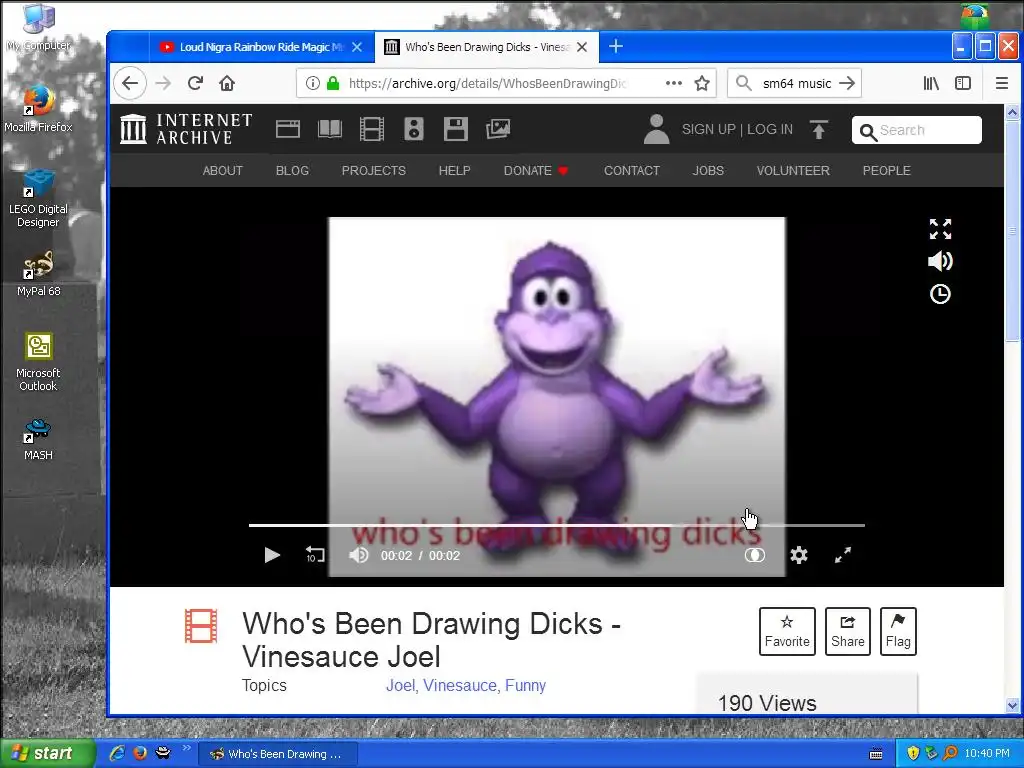Rewind video ten seconds
Viewport: 1024px width, 768px height.
tap(315, 555)
